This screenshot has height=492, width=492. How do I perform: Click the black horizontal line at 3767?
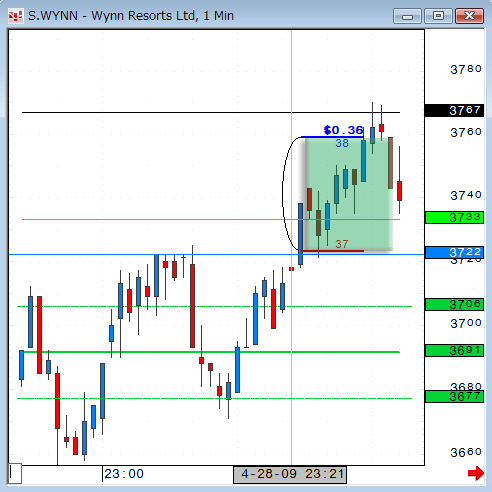pos(211,113)
